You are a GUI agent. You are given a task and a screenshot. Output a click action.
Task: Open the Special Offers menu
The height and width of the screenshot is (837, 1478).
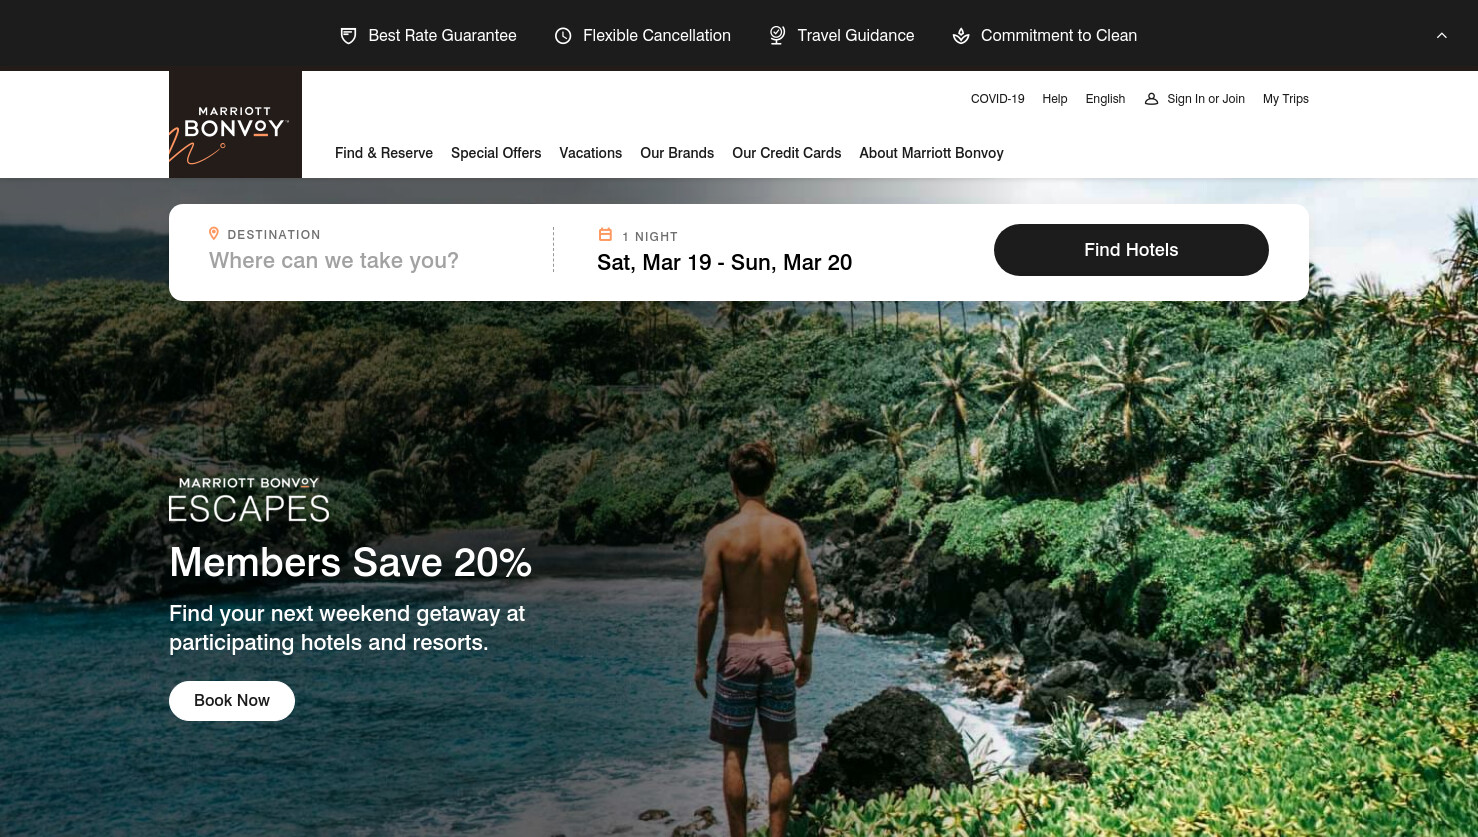(x=496, y=153)
